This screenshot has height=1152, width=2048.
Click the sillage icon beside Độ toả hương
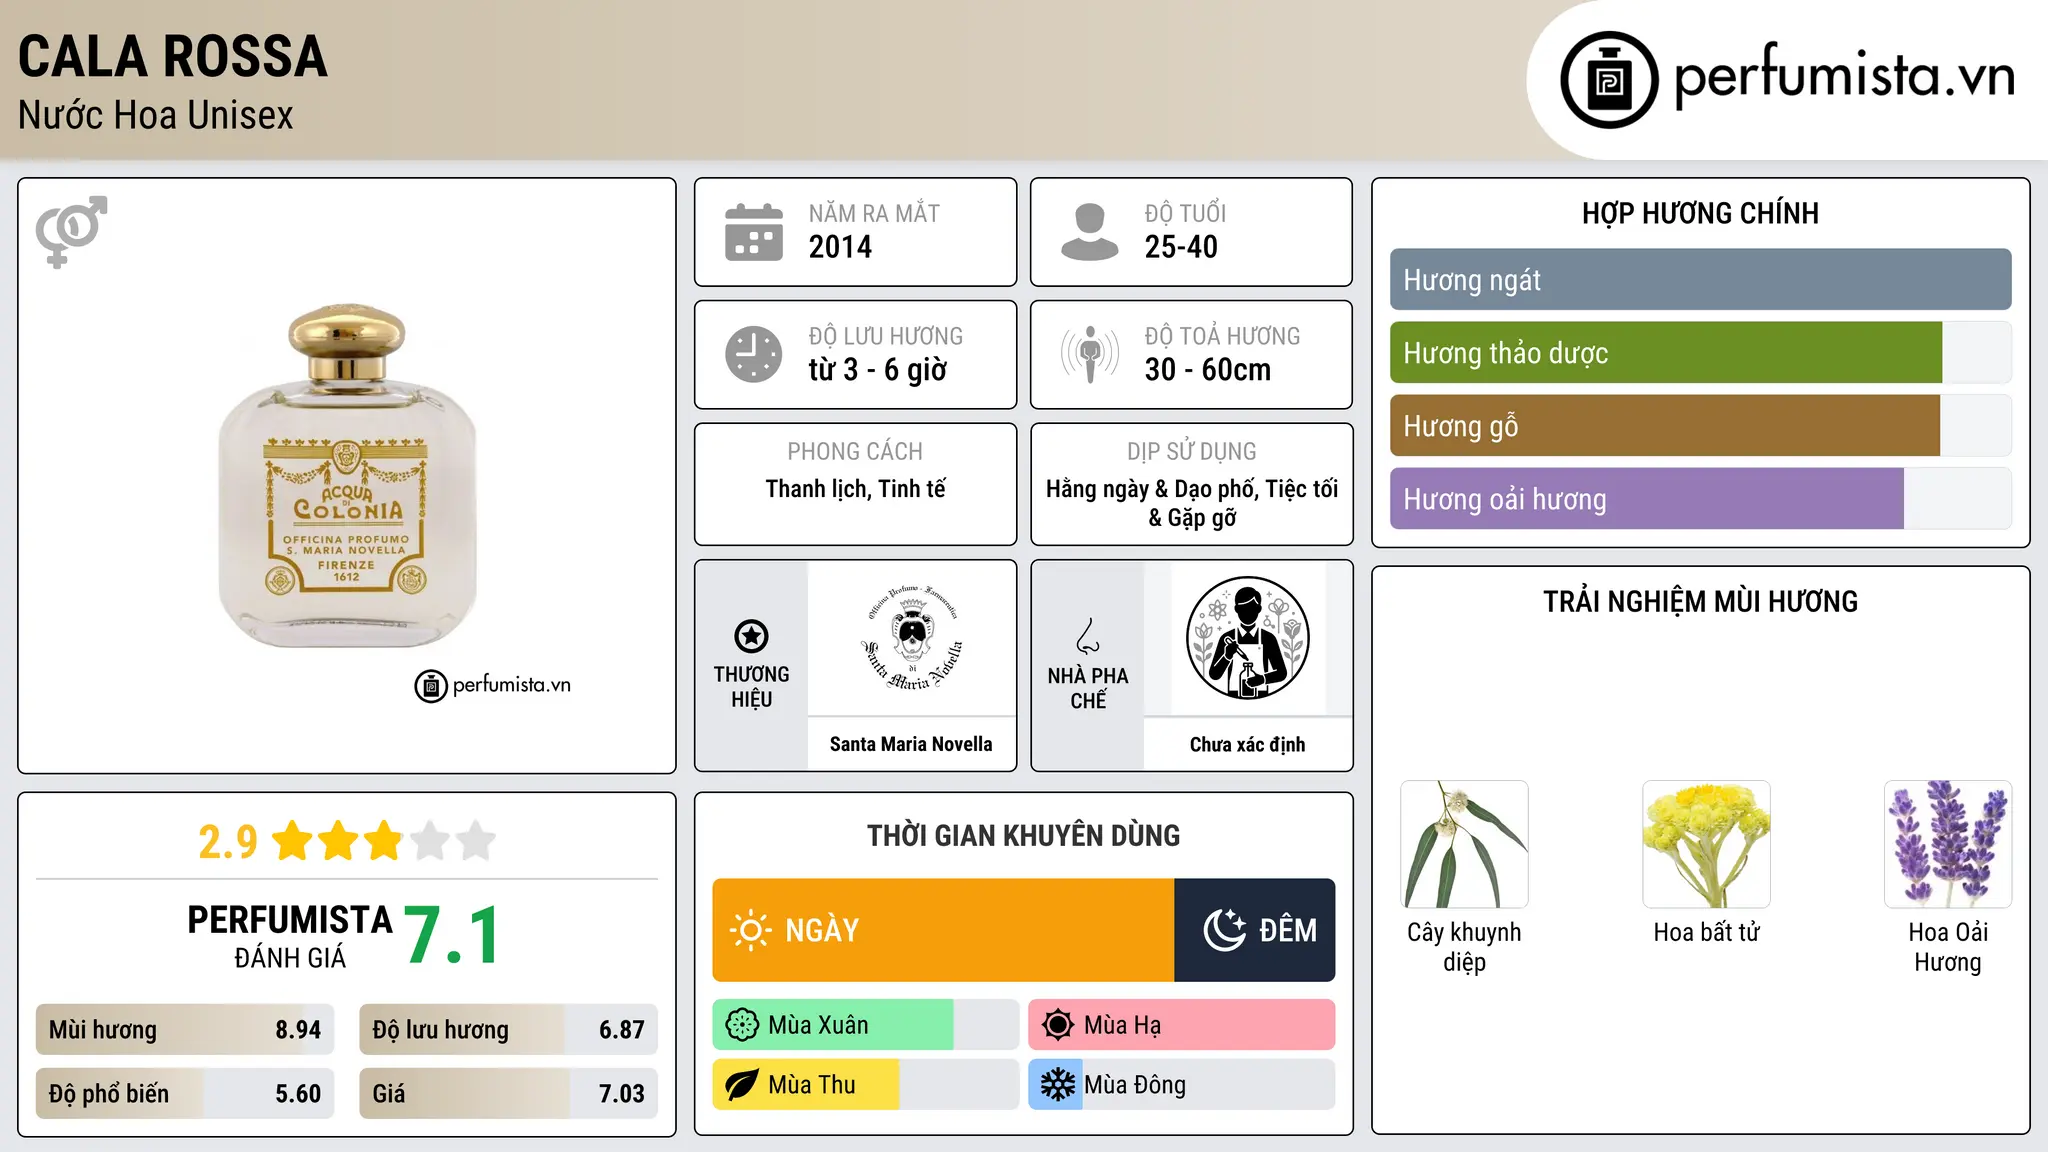click(x=1090, y=354)
